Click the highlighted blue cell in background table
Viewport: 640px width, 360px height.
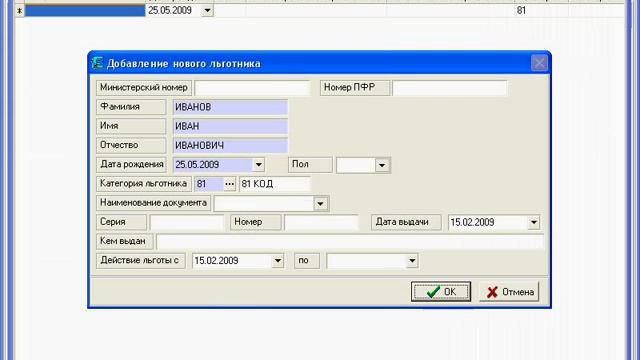(x=85, y=10)
